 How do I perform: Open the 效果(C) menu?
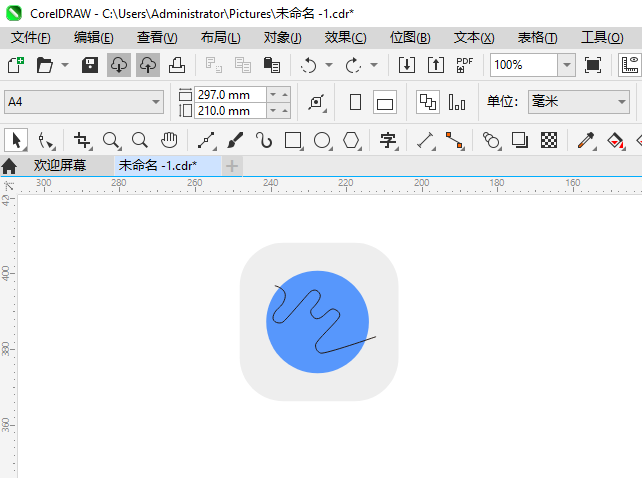point(346,38)
